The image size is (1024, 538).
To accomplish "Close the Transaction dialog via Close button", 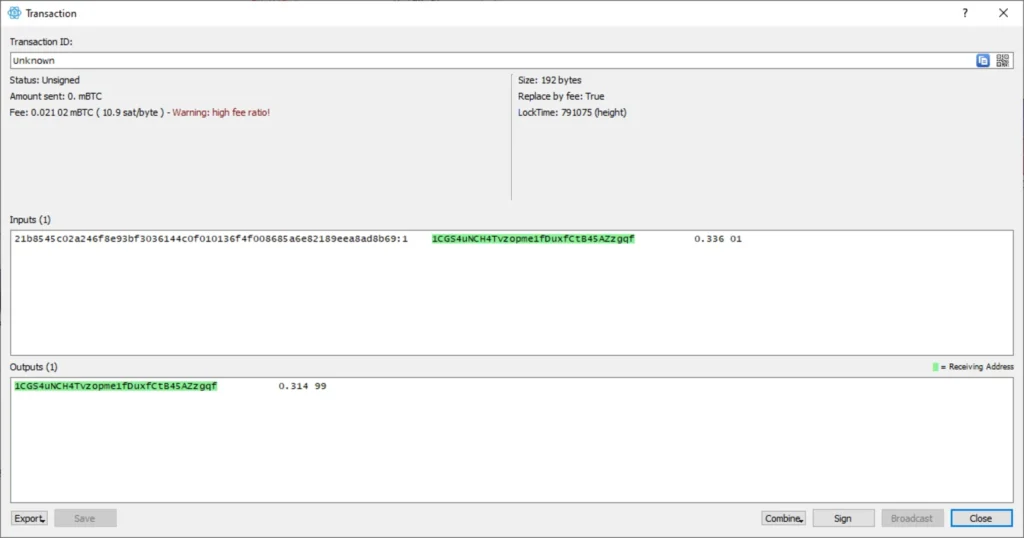I will (x=982, y=518).
